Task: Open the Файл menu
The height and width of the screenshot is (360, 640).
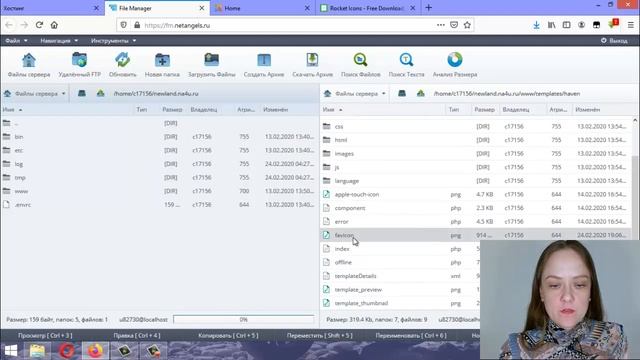Action: pos(16,41)
